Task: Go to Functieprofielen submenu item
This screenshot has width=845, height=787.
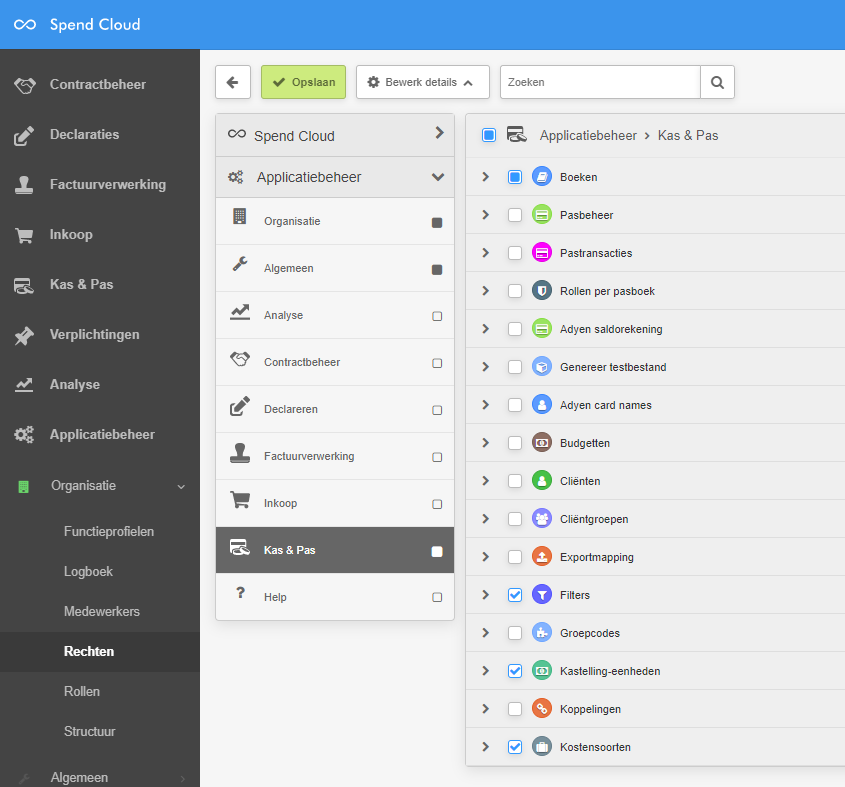Action: pyautogui.click(x=109, y=531)
